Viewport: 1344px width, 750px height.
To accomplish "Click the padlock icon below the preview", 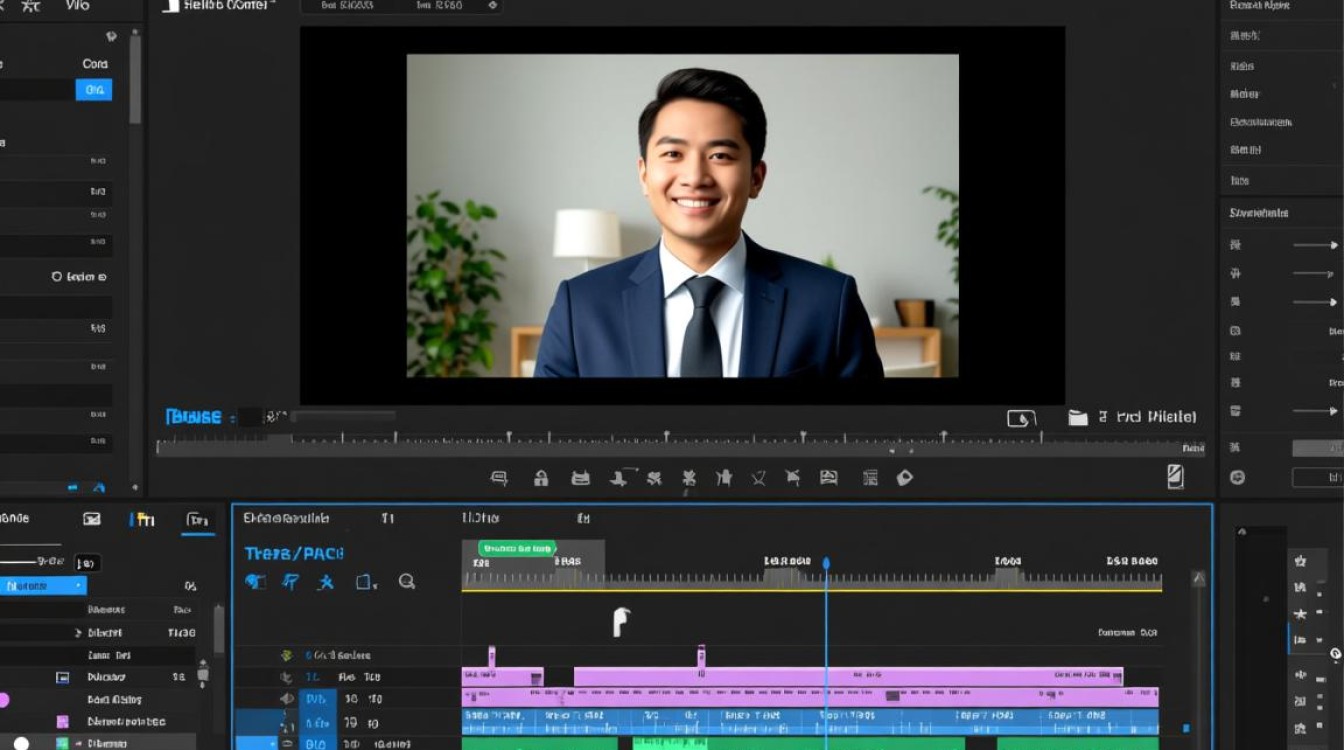I will [541, 478].
